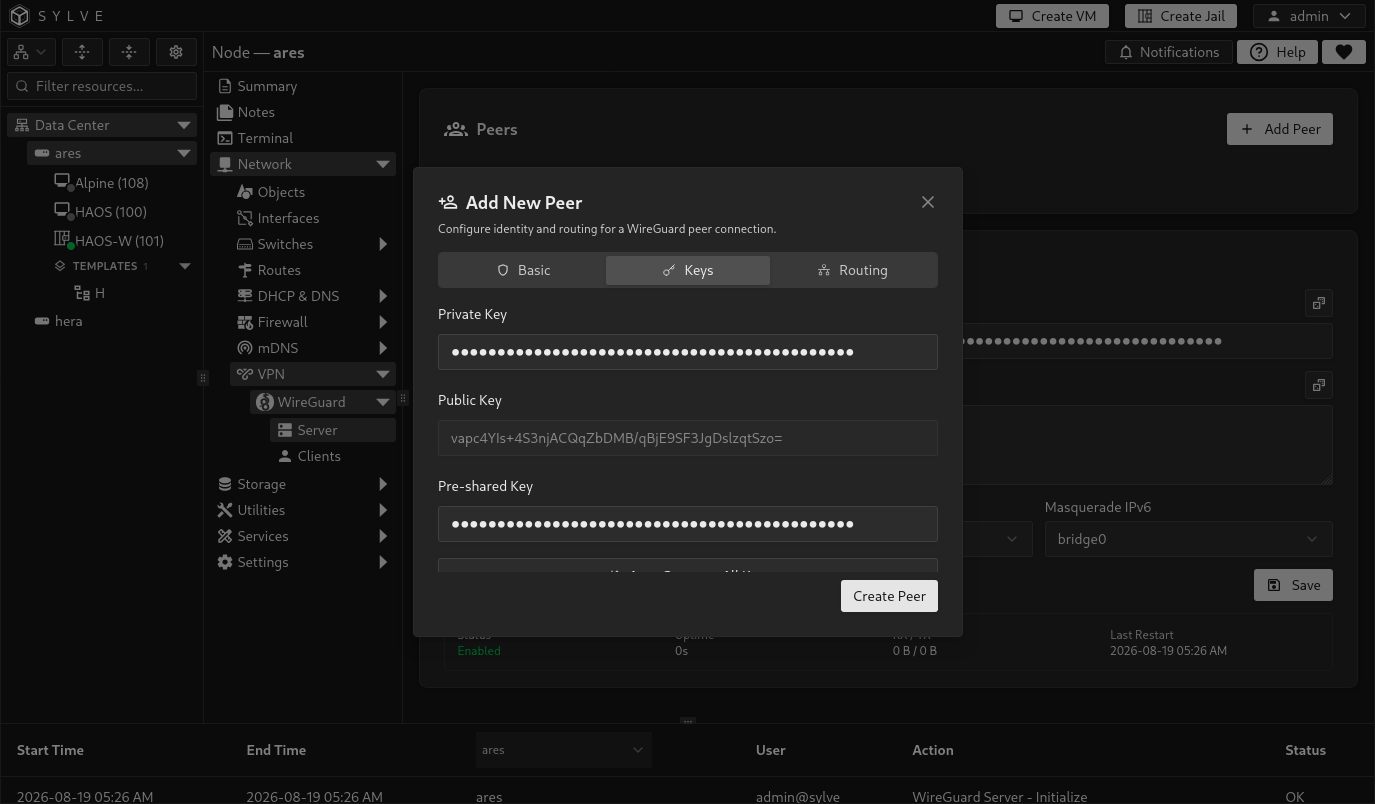Click Create Peer button
This screenshot has height=804, width=1375.
(x=889, y=596)
